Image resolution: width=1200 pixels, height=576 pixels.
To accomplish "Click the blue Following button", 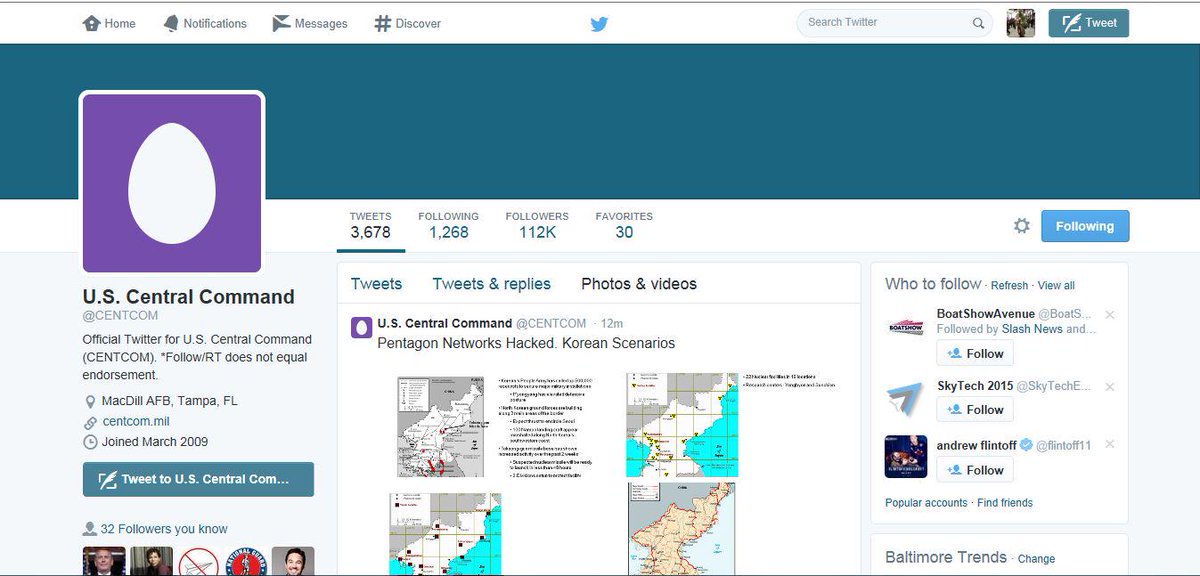I will pos(1085,226).
